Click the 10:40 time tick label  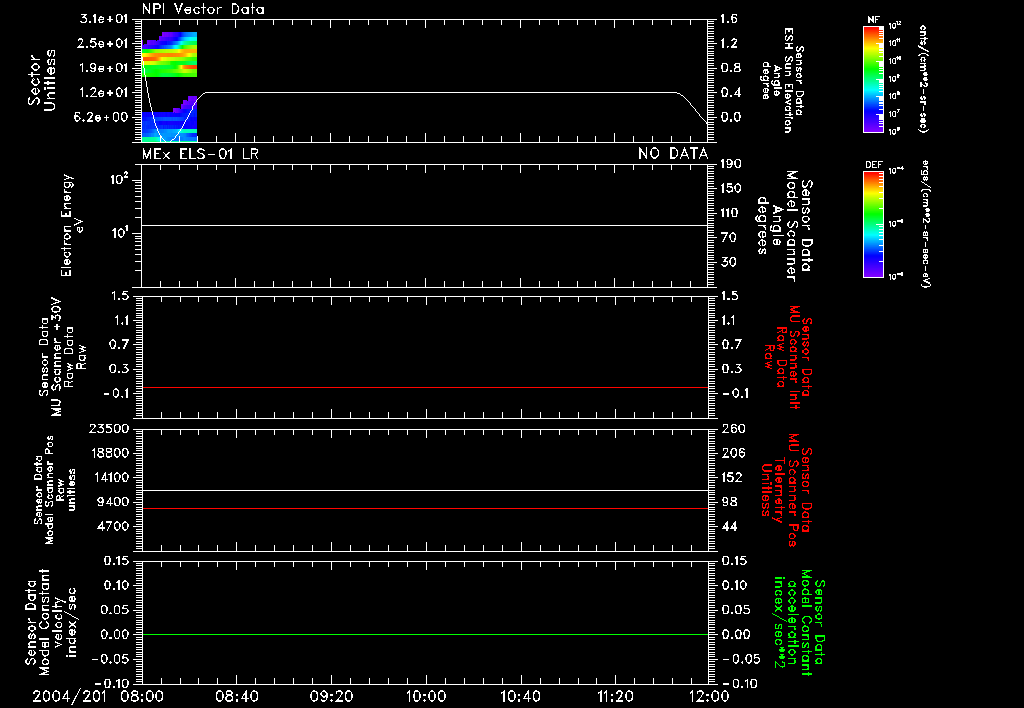[x=520, y=697]
